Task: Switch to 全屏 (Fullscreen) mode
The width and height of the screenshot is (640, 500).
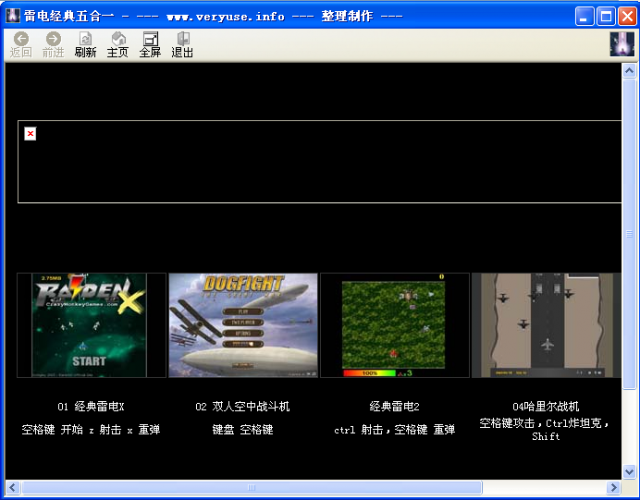Action: [x=150, y=44]
